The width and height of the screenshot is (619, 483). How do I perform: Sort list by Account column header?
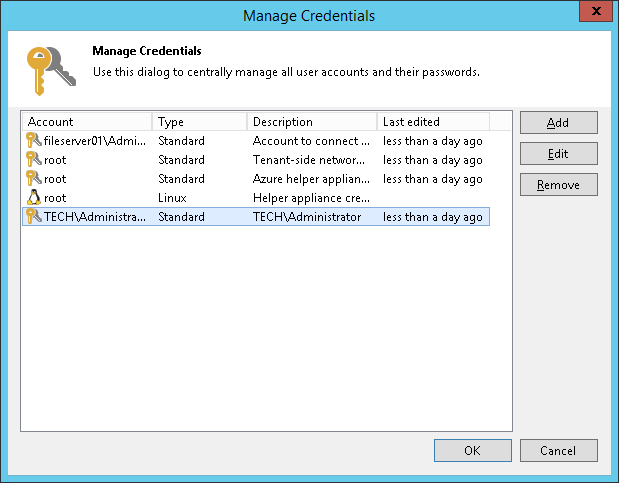pos(87,122)
